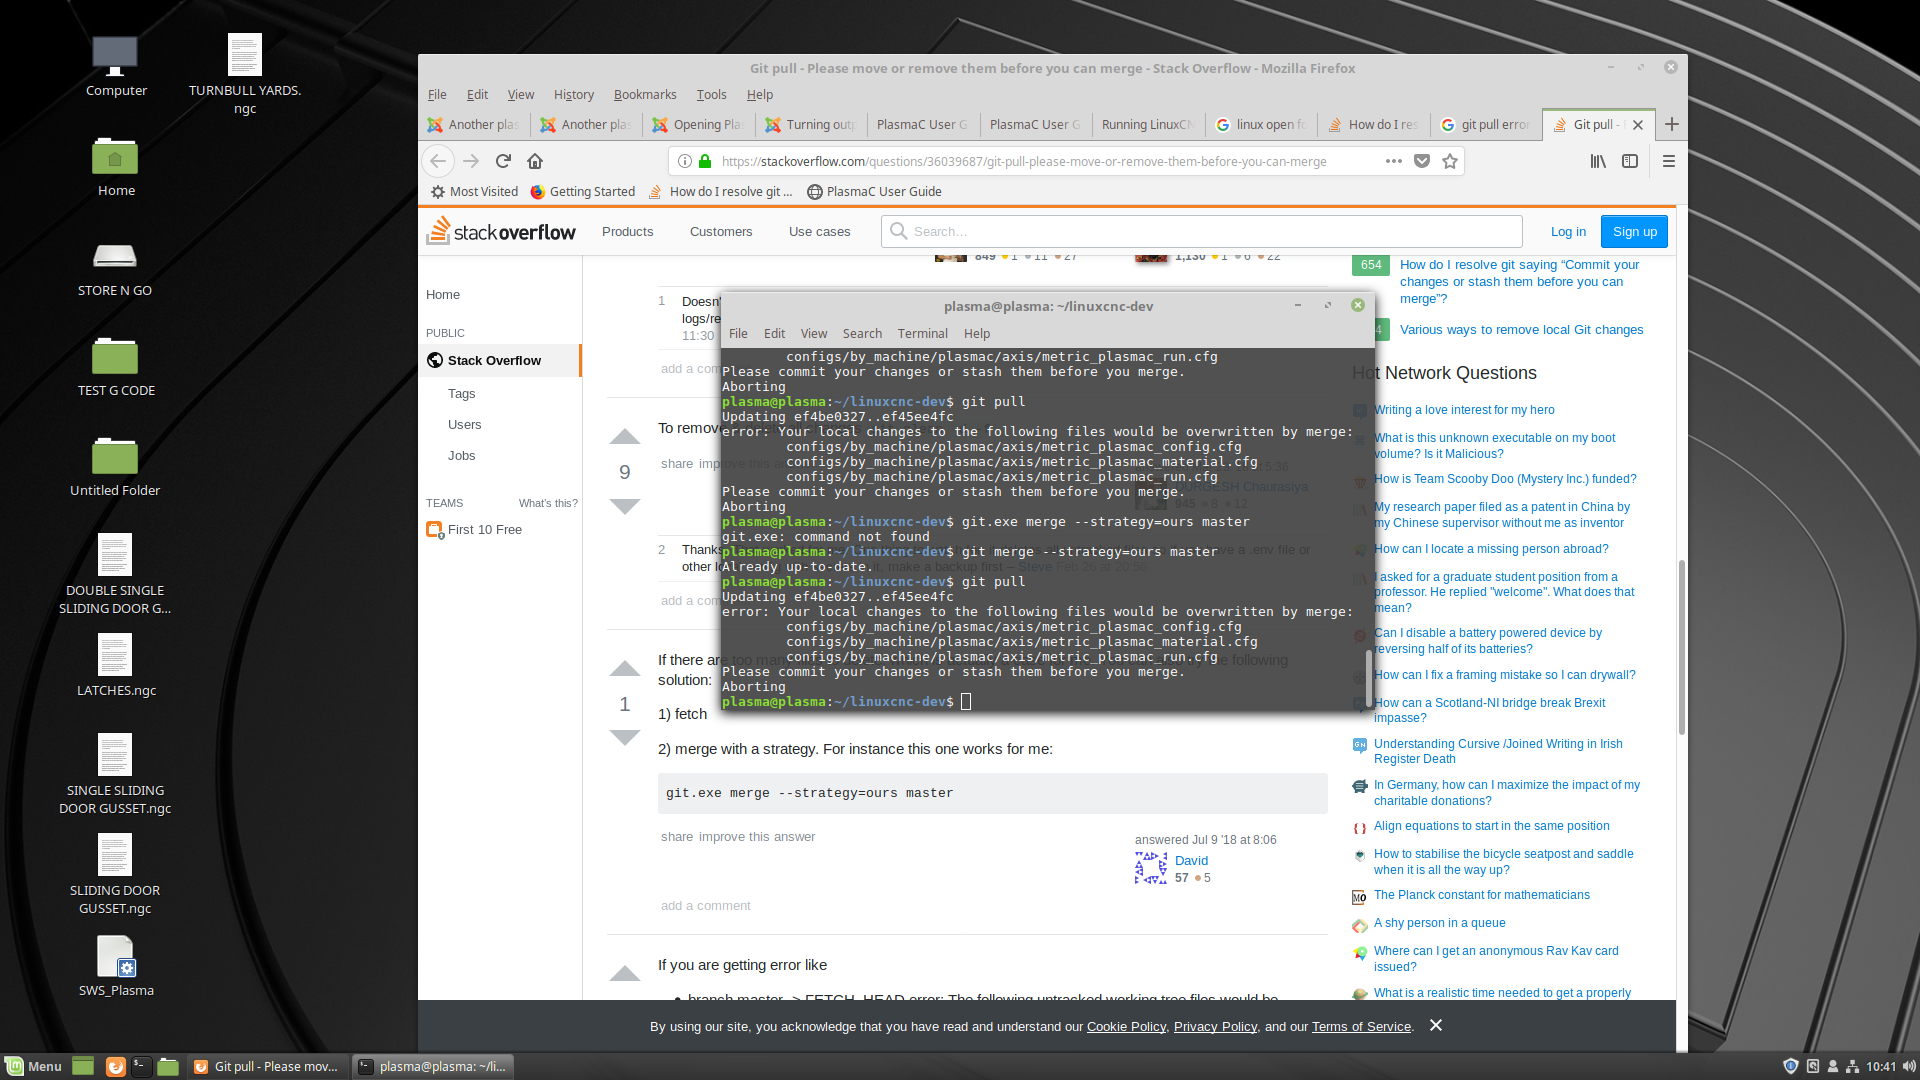Open Firefox hamburger menu
The image size is (1920, 1080).
(x=1668, y=161)
